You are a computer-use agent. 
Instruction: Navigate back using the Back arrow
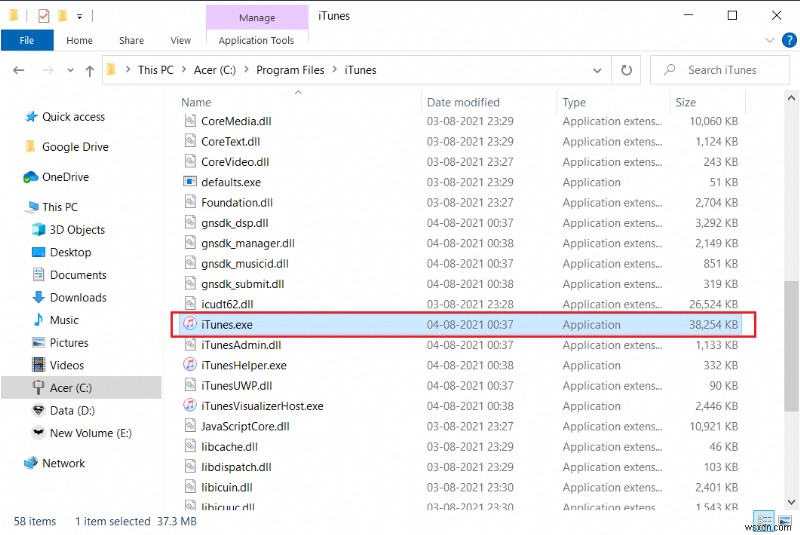pyautogui.click(x=19, y=70)
